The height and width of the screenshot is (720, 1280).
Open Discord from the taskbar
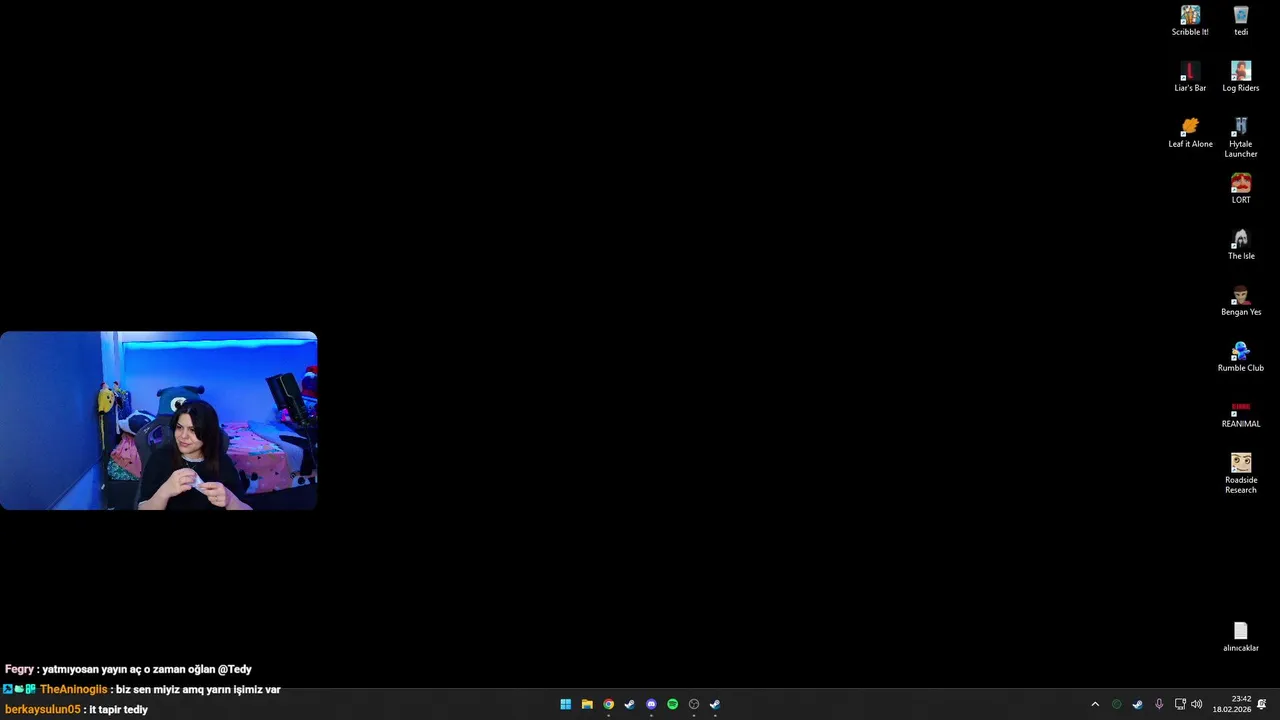click(651, 704)
